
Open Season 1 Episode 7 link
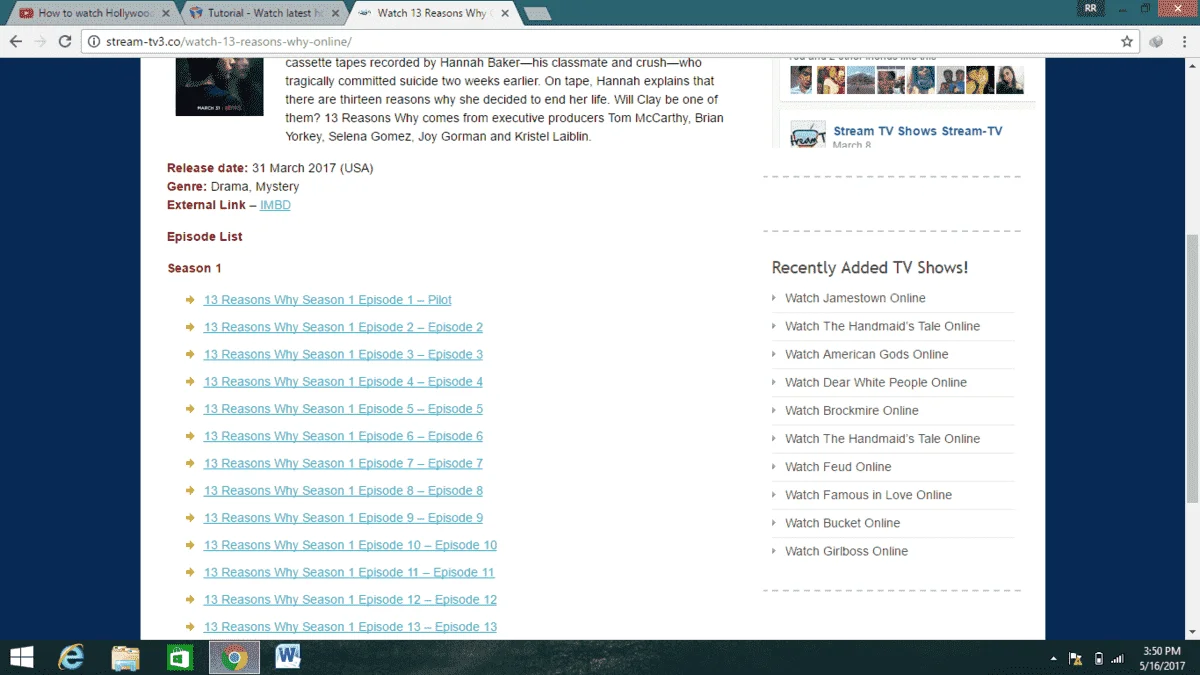343,463
